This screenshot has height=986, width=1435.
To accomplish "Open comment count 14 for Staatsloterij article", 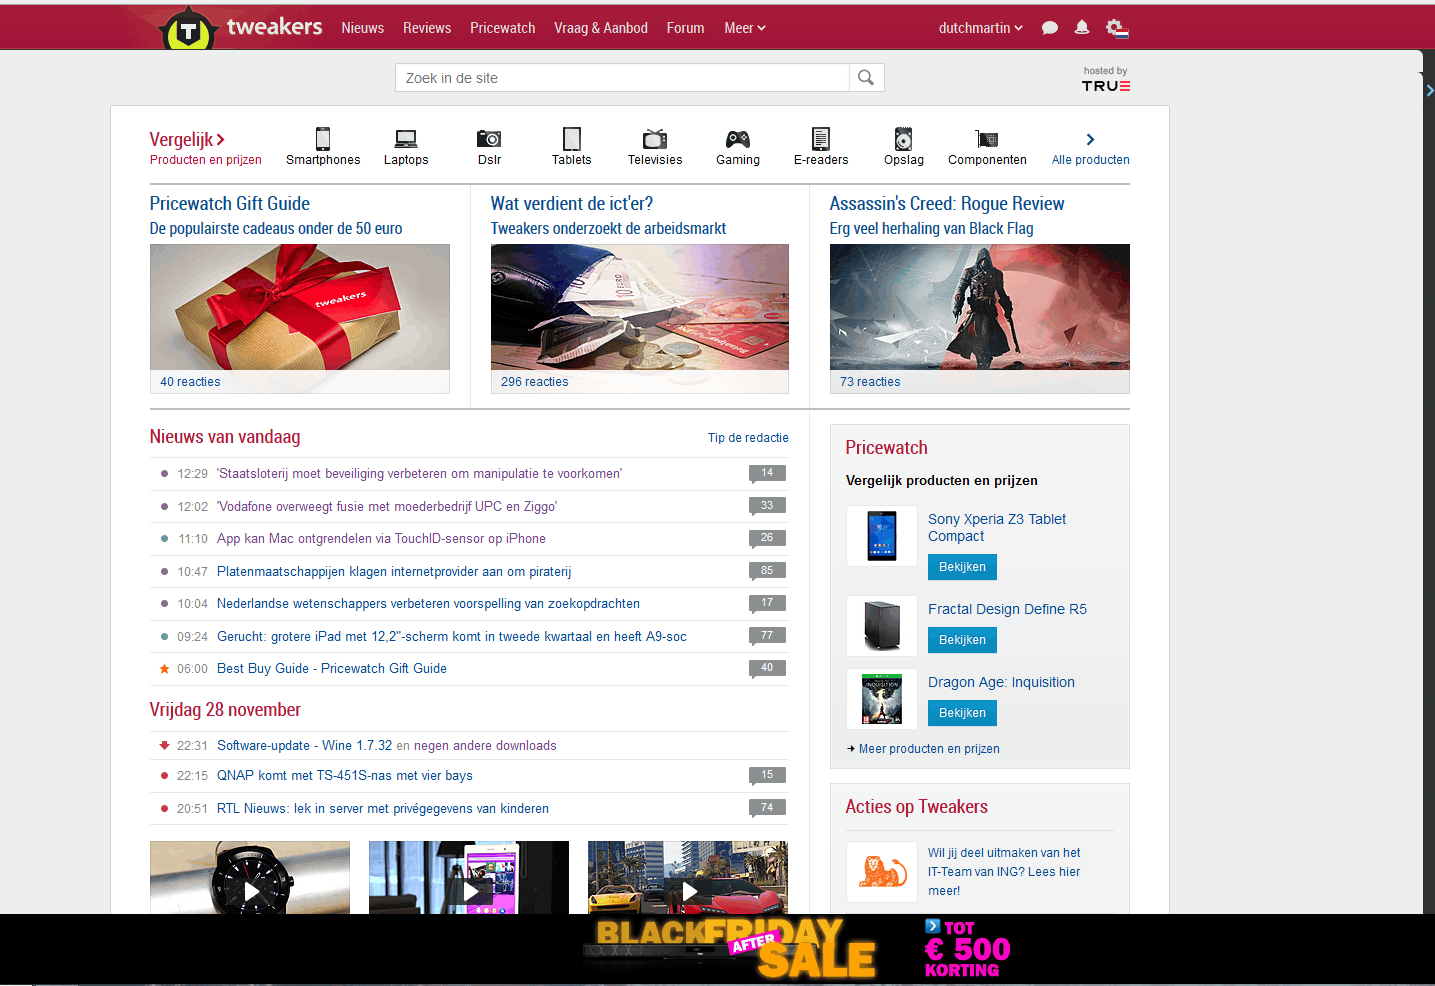I will pos(767,473).
